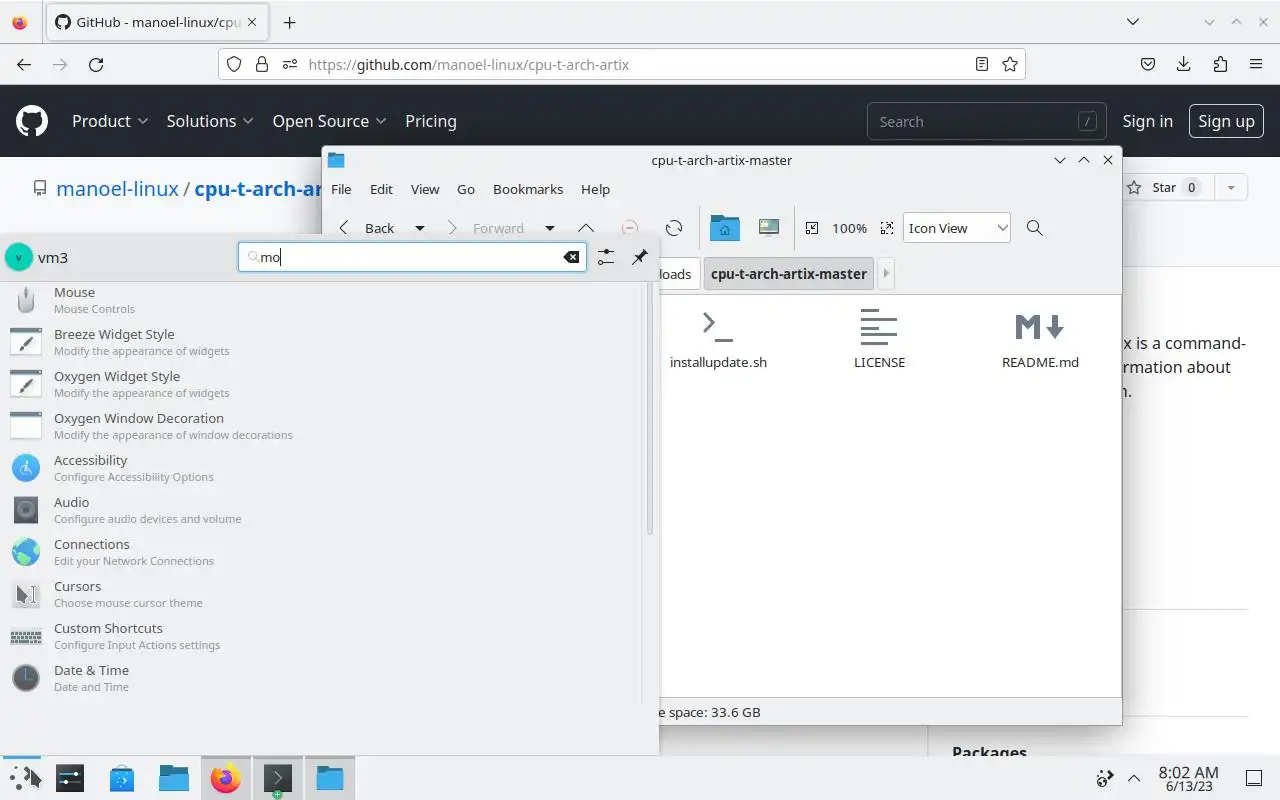Open Firefox extensions menu
Viewport: 1280px width, 800px height.
pyautogui.click(x=1220, y=64)
